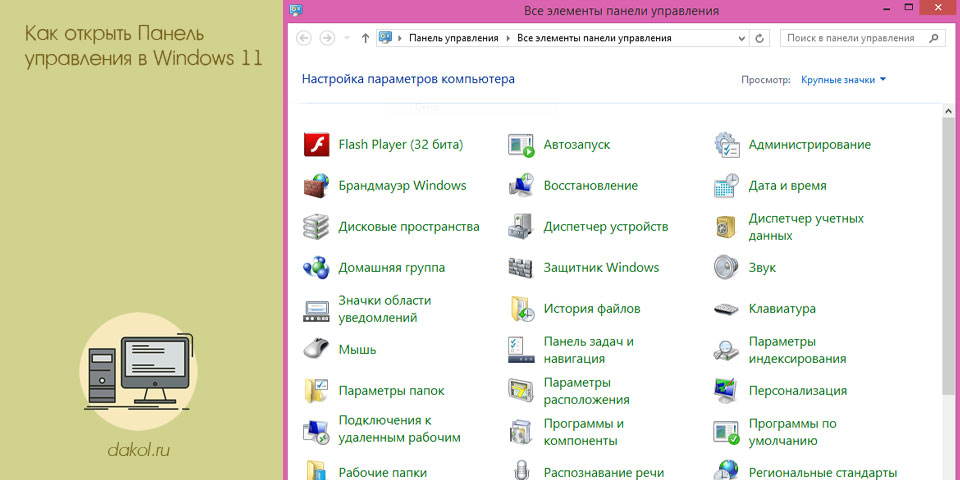The image size is (960, 480).
Task: Go up one level with the Up arrow
Action: coord(366,38)
